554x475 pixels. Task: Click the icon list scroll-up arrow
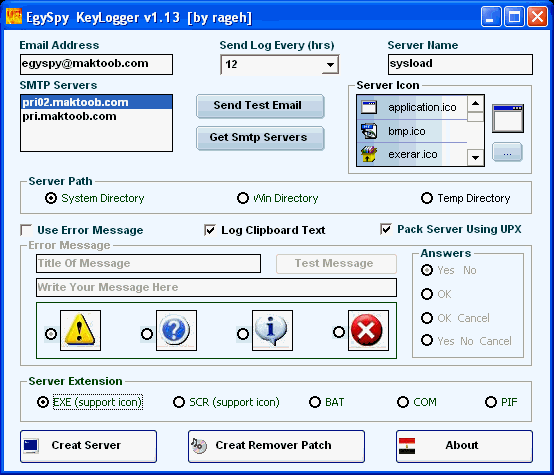[475, 104]
